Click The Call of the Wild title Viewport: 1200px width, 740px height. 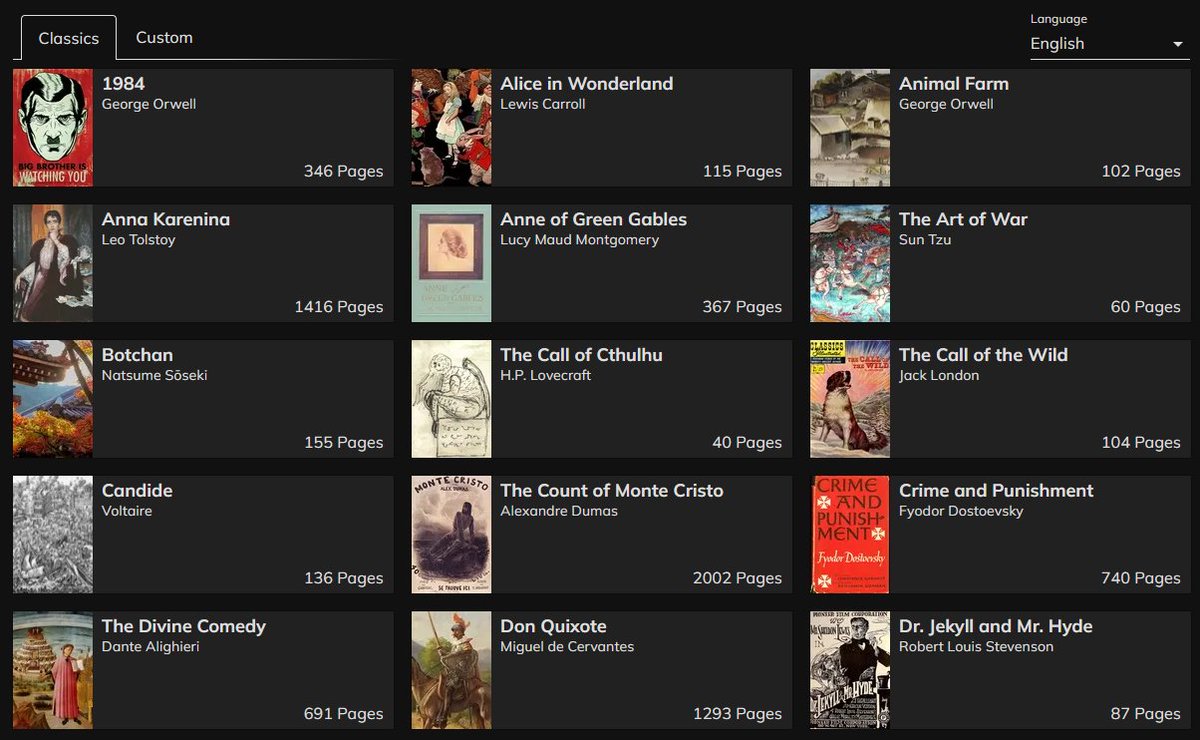tap(983, 355)
